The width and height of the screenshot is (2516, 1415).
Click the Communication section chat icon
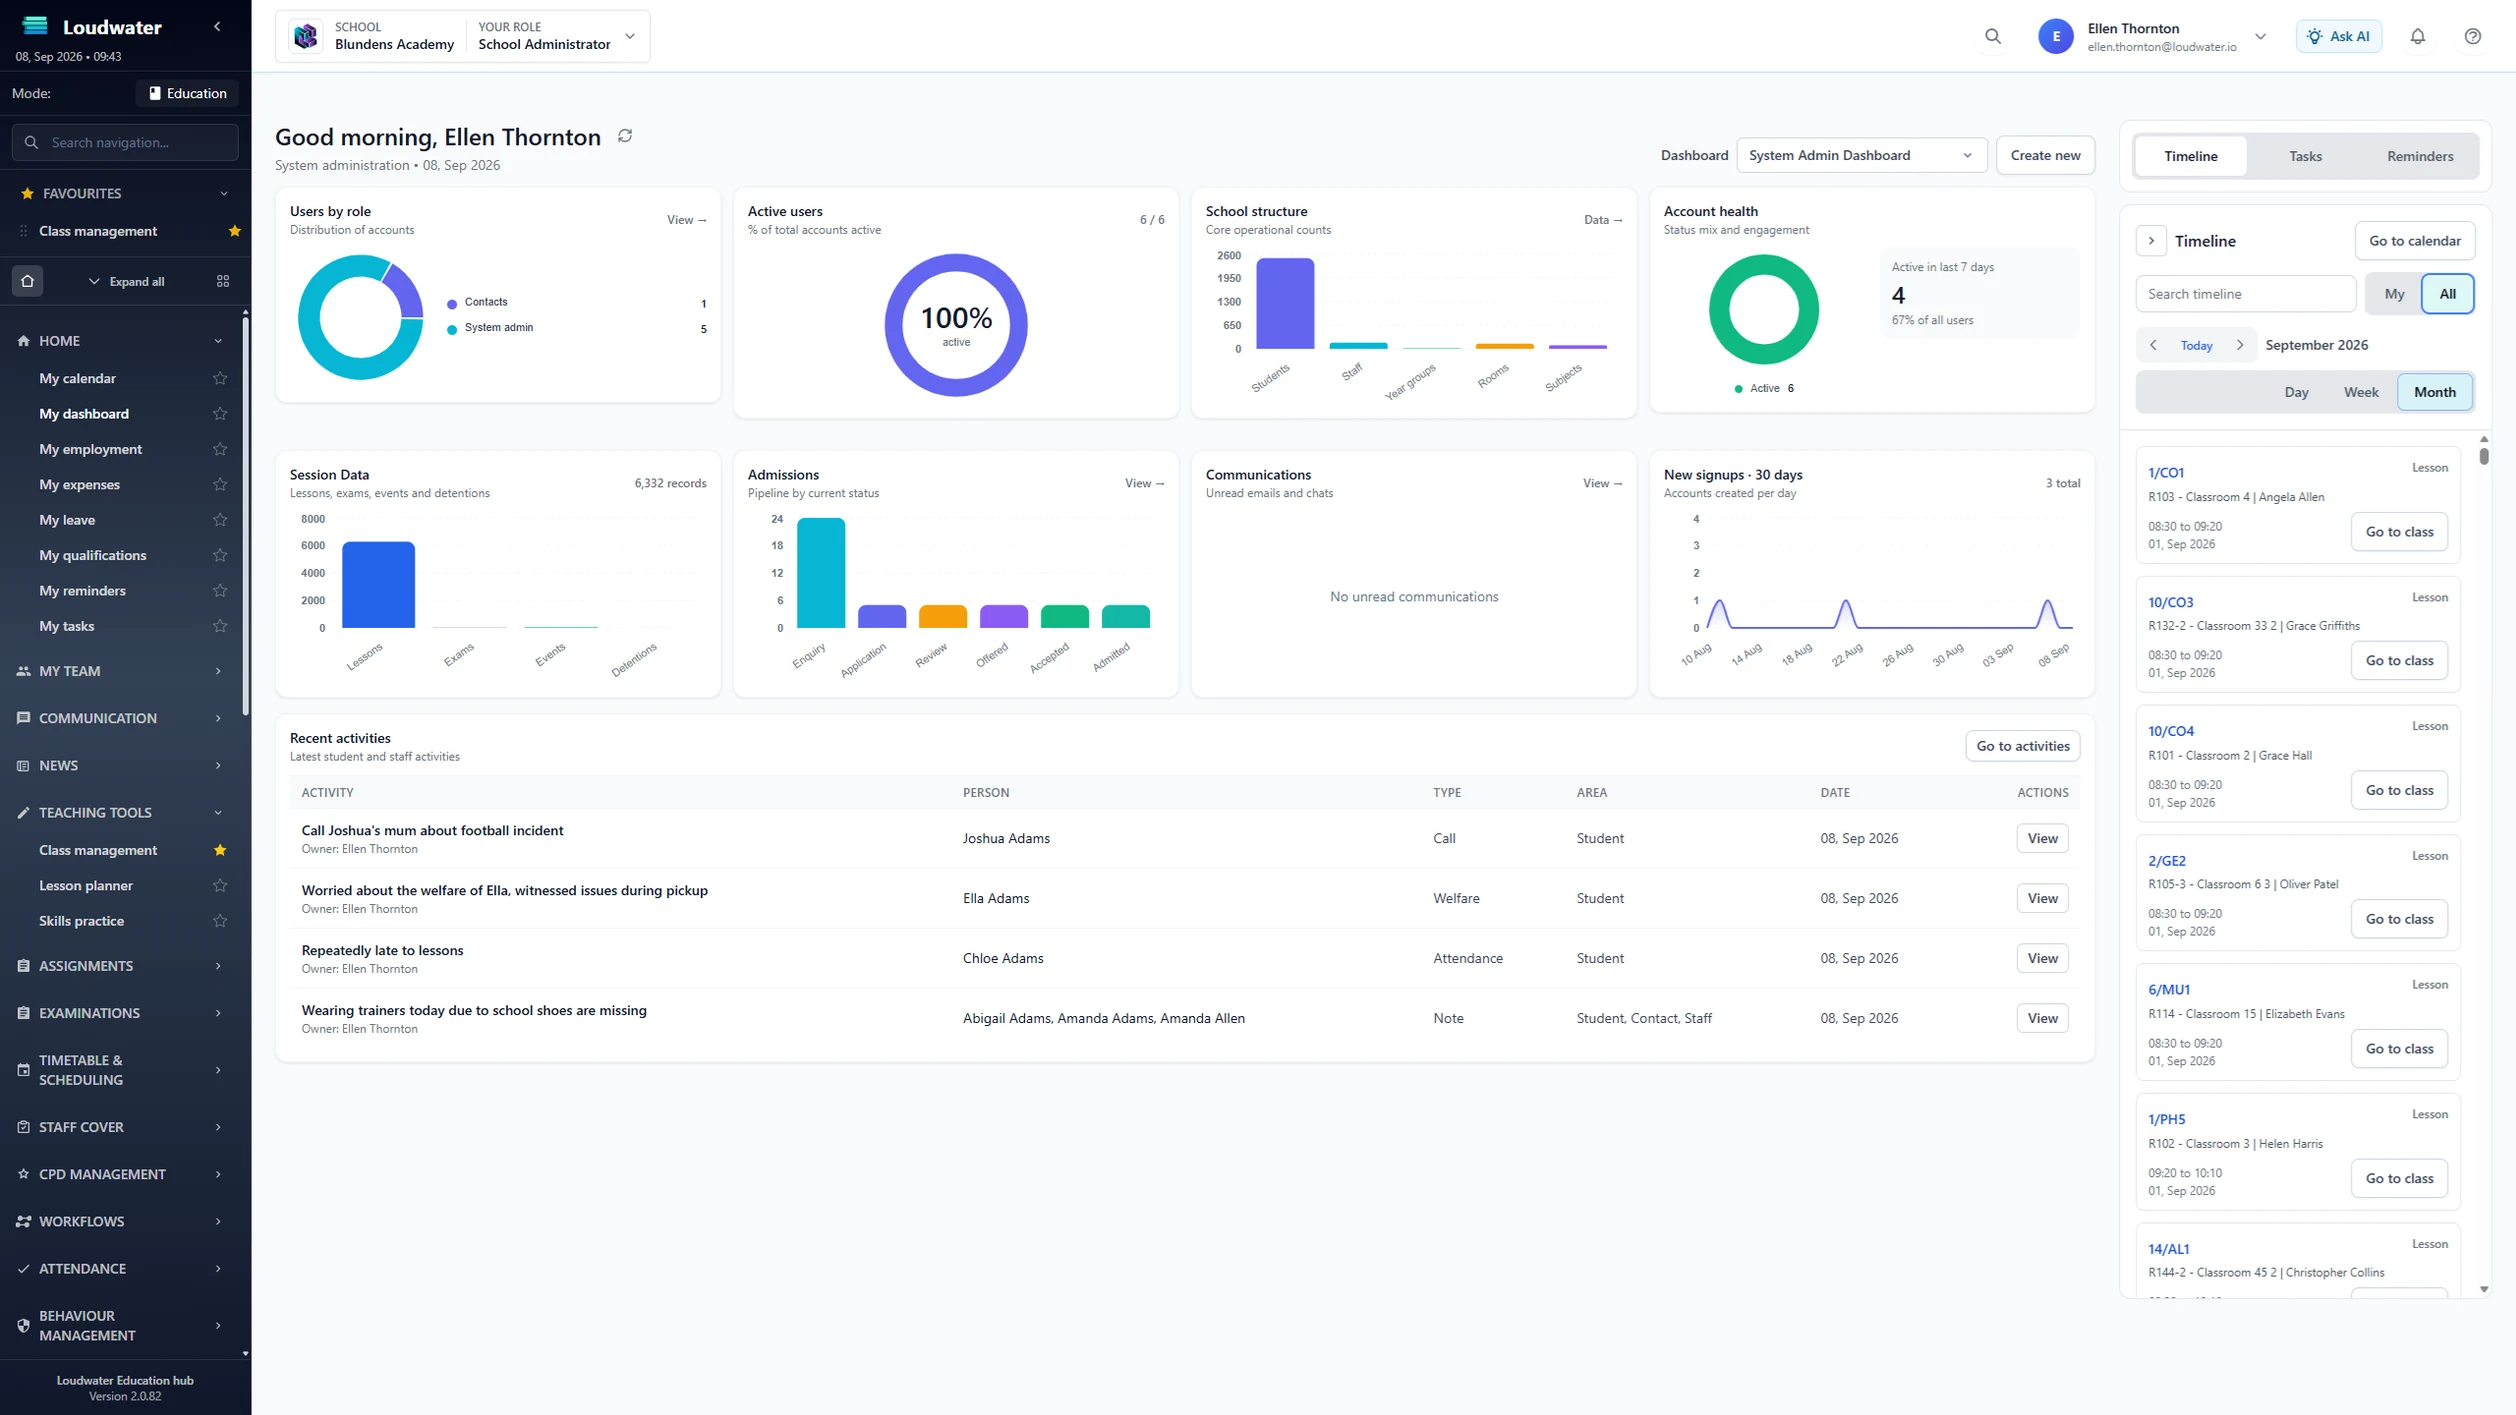(x=23, y=718)
